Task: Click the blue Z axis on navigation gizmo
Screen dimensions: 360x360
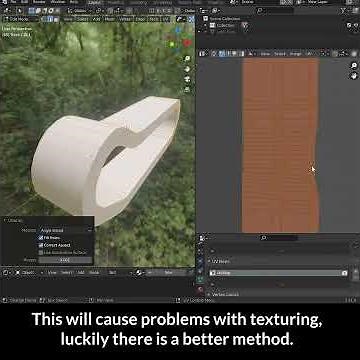Action: point(178,30)
